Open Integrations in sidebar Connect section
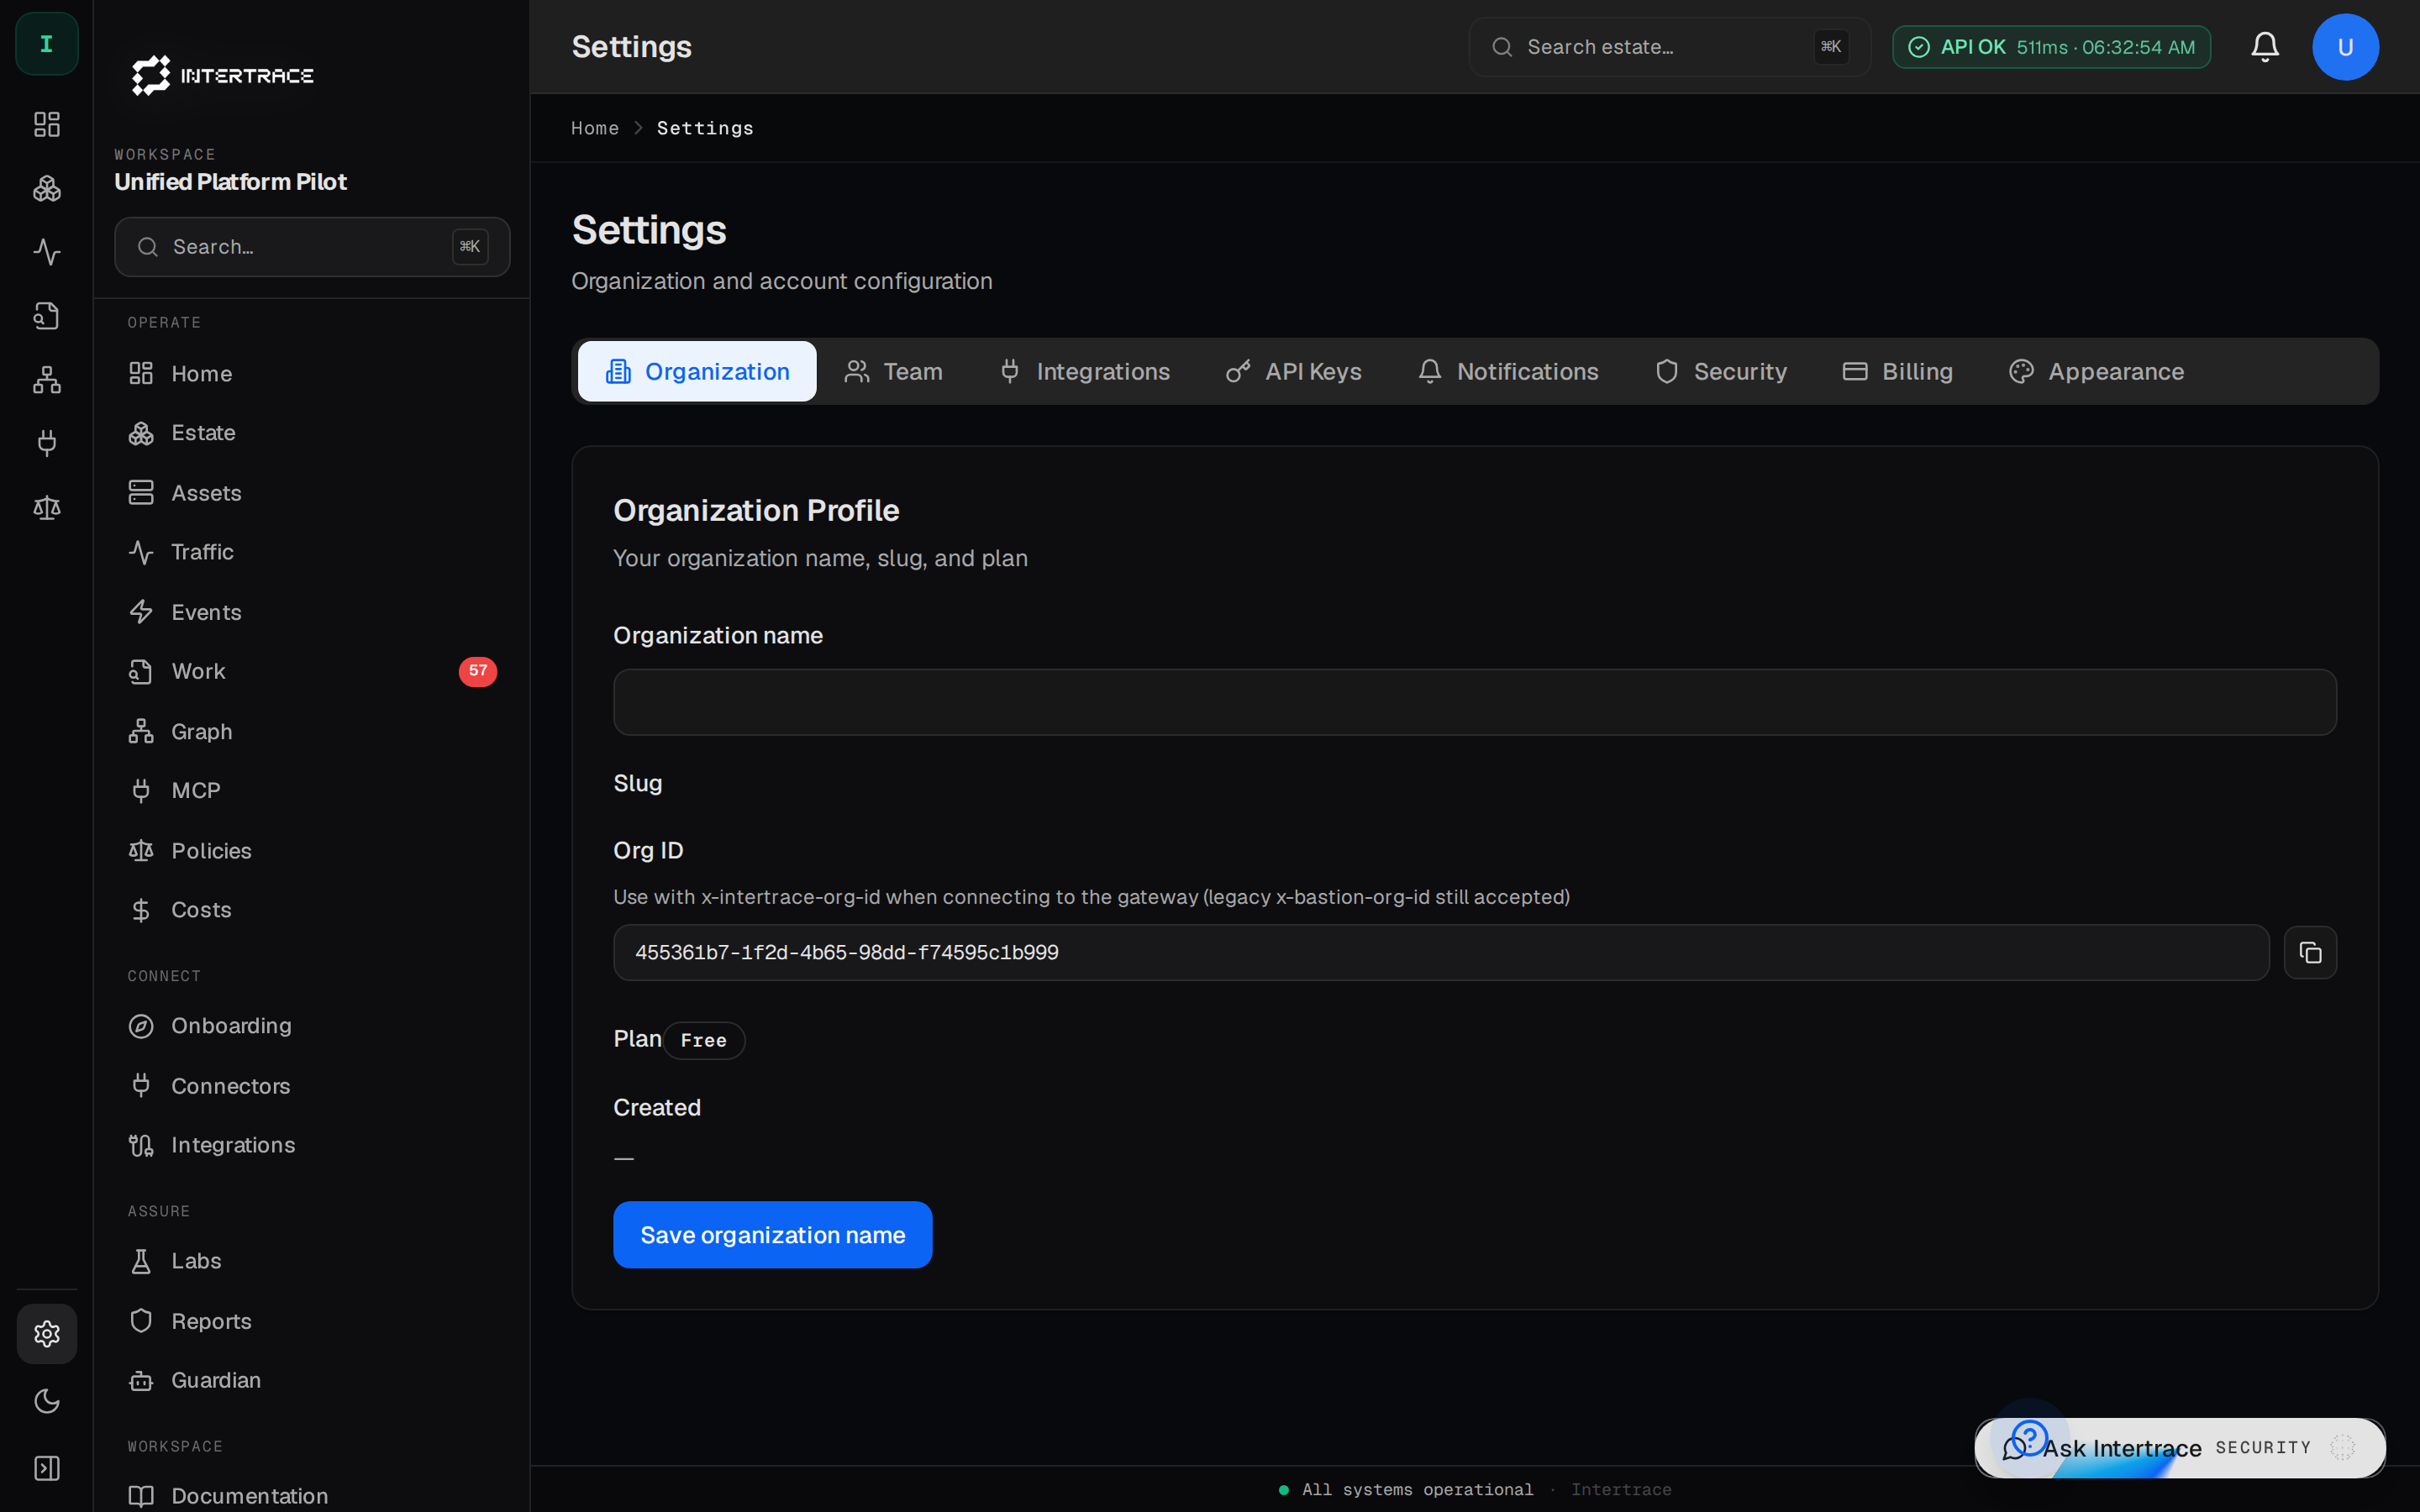 point(312,1145)
